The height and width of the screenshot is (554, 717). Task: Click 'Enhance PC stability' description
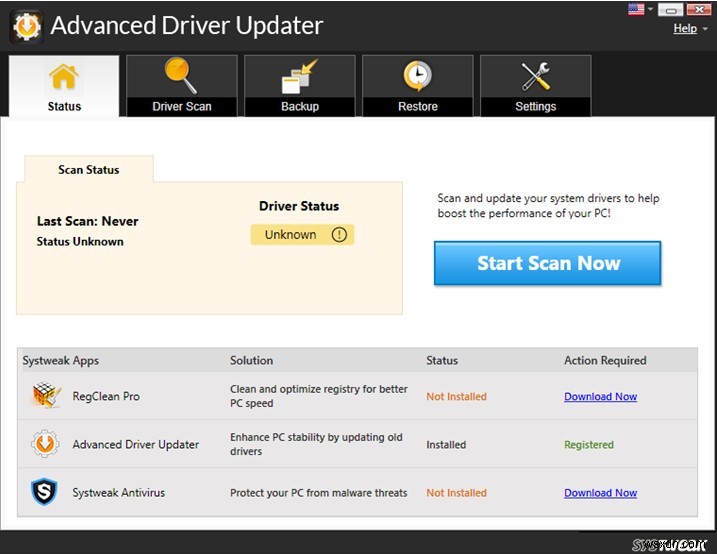tap(316, 444)
